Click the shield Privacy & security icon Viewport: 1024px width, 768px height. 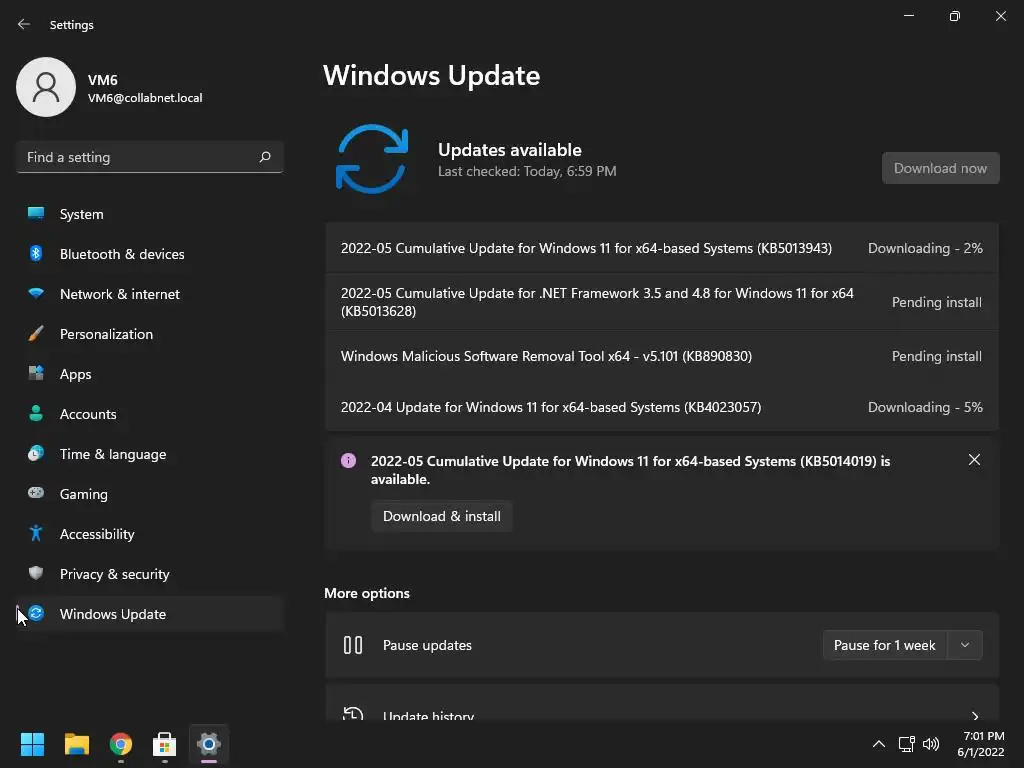(36, 573)
